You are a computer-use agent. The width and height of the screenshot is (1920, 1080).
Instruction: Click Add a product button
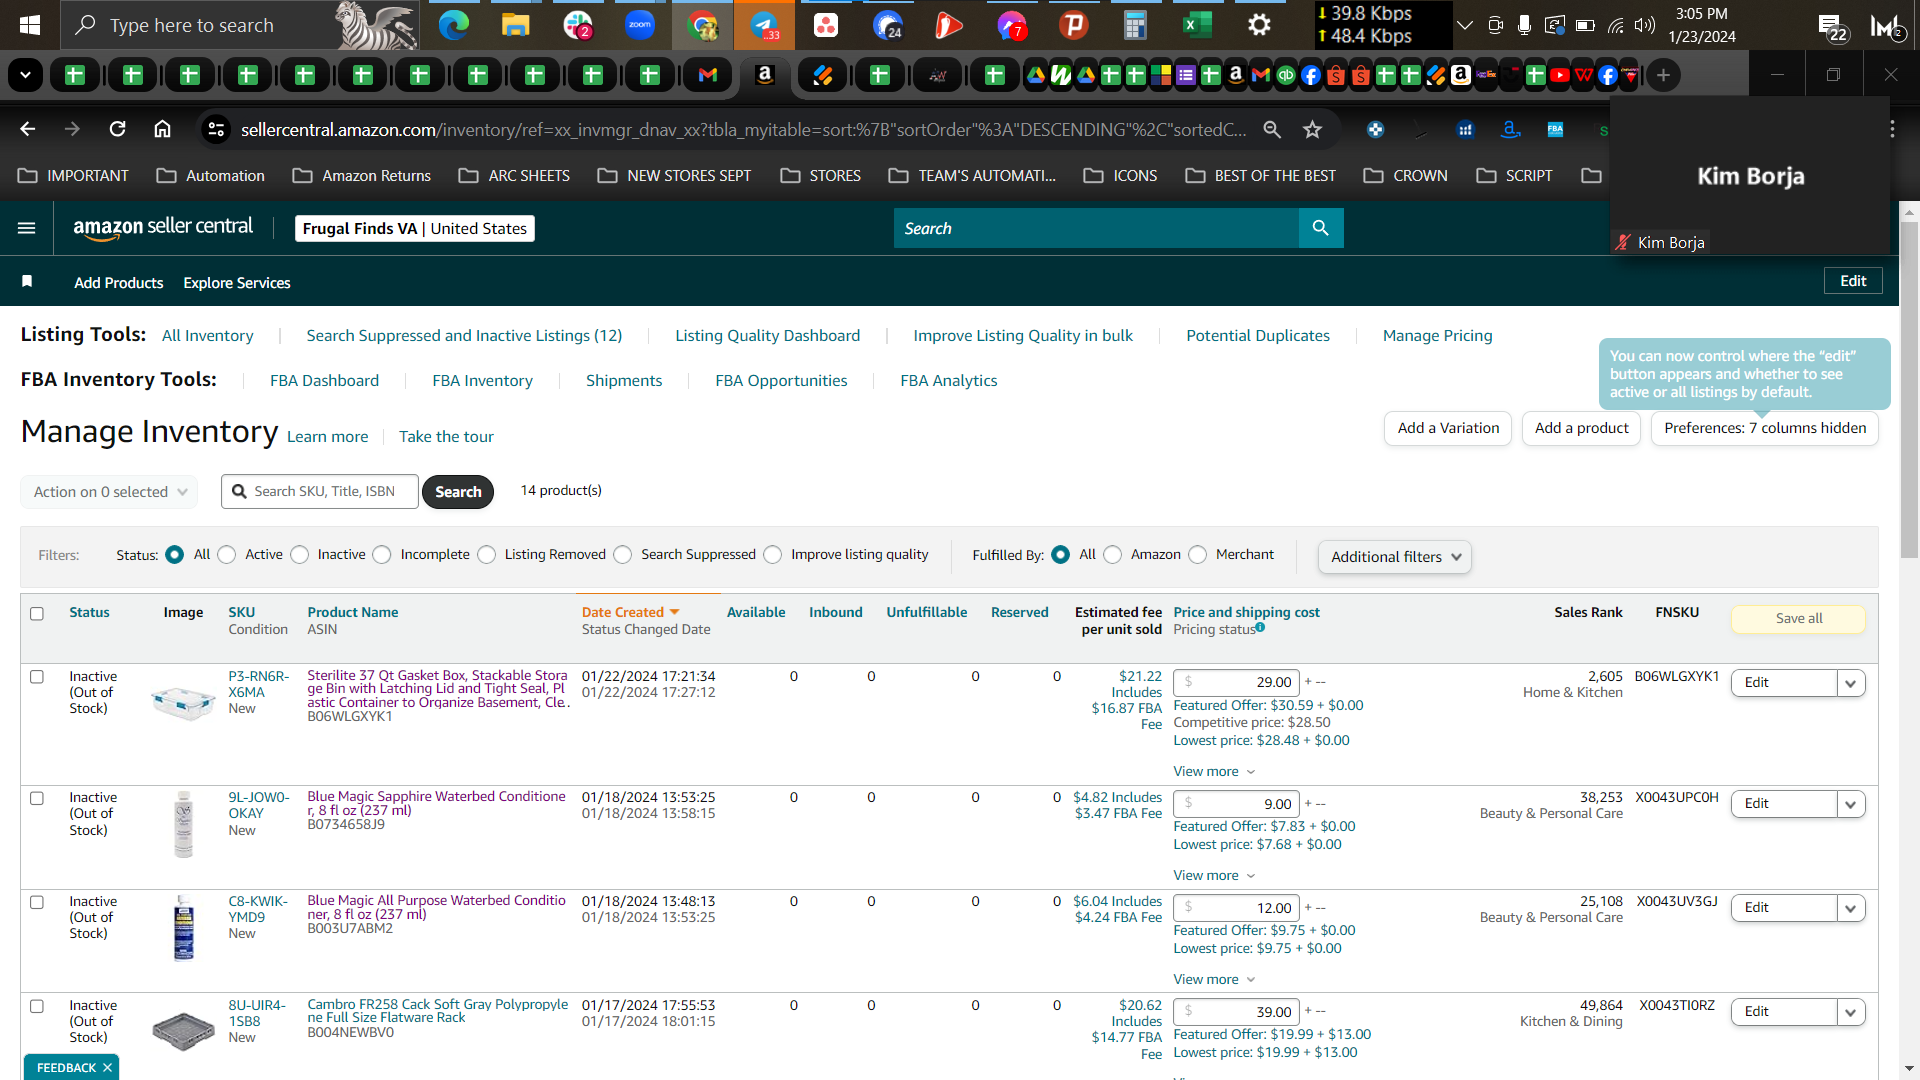(x=1581, y=428)
